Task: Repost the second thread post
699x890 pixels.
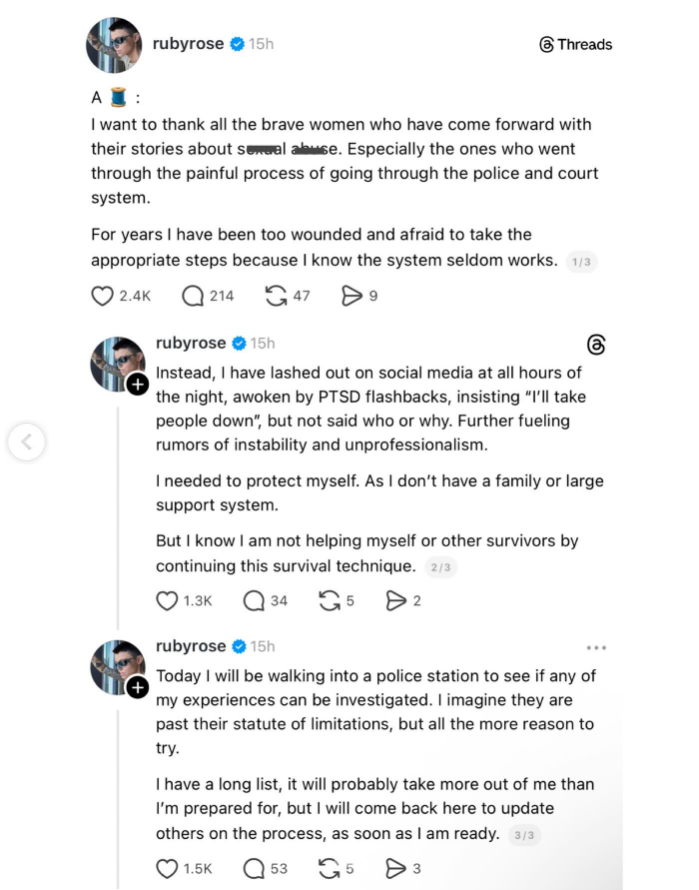Action: pyautogui.click(x=326, y=601)
